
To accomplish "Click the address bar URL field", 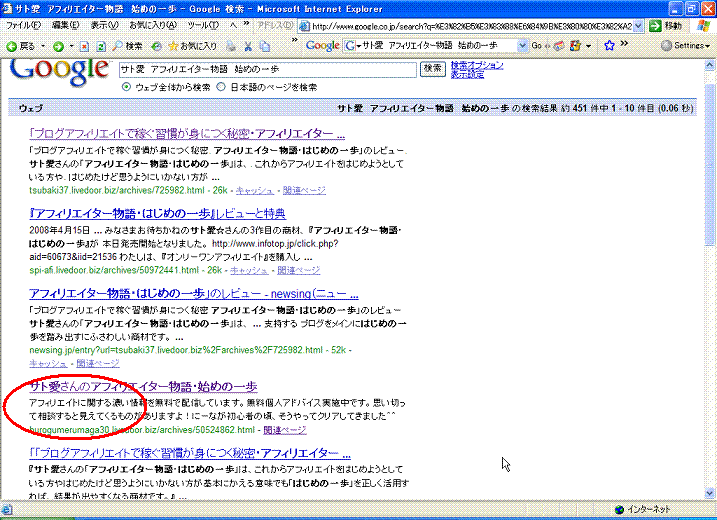I will click(x=471, y=27).
